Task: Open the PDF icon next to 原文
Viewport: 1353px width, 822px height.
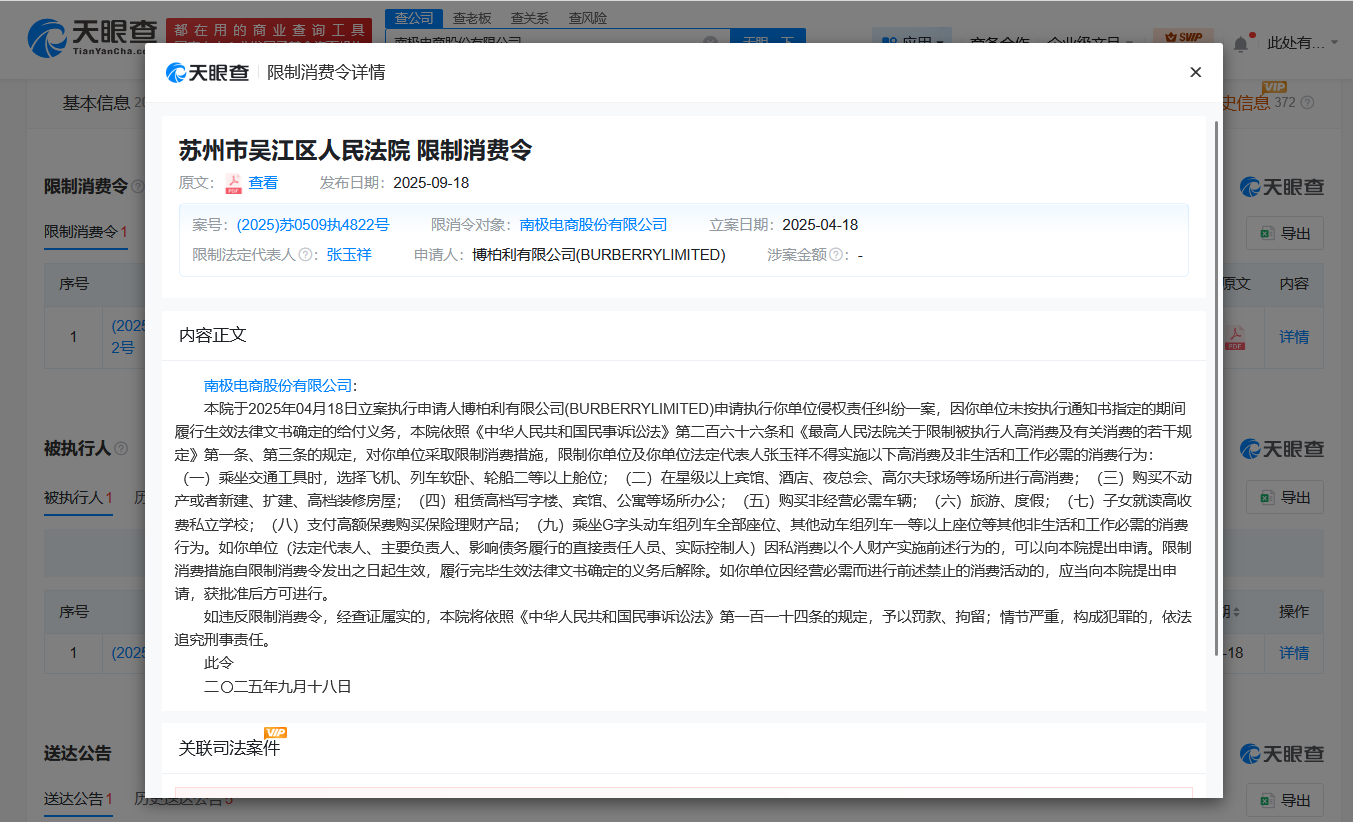Action: (x=233, y=183)
